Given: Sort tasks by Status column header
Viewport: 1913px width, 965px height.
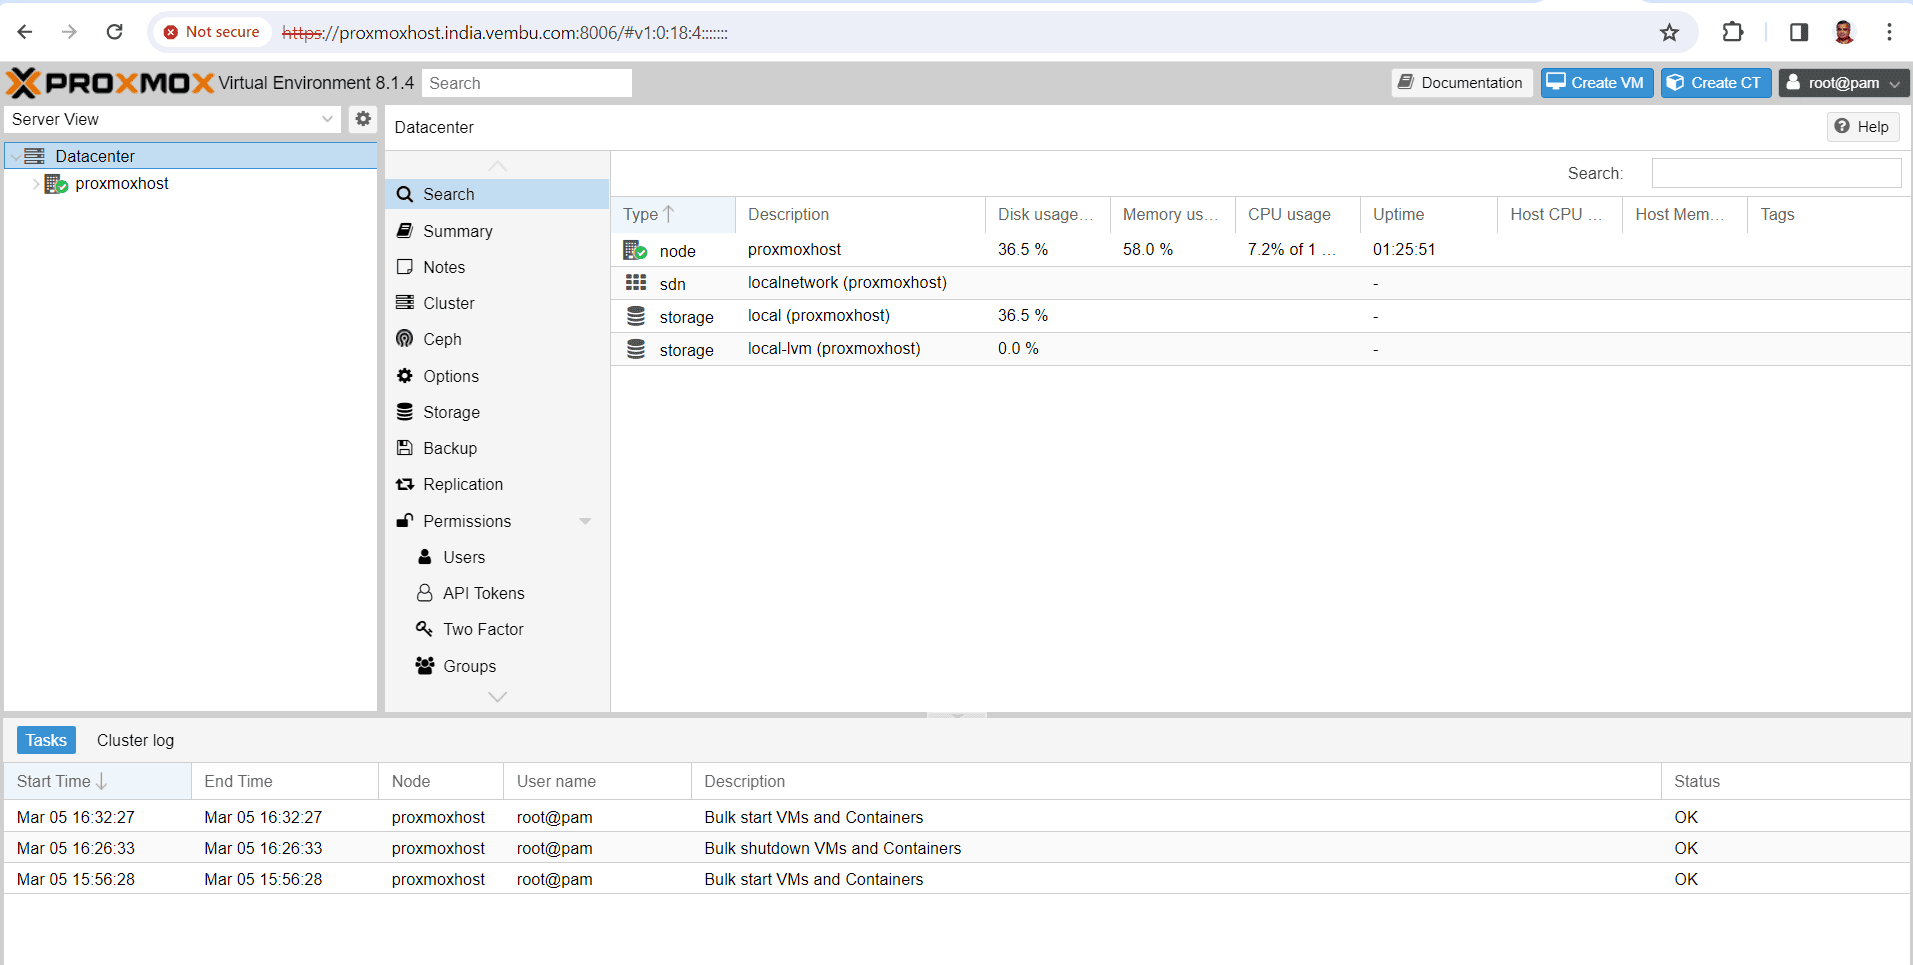Looking at the screenshot, I should [1785, 781].
